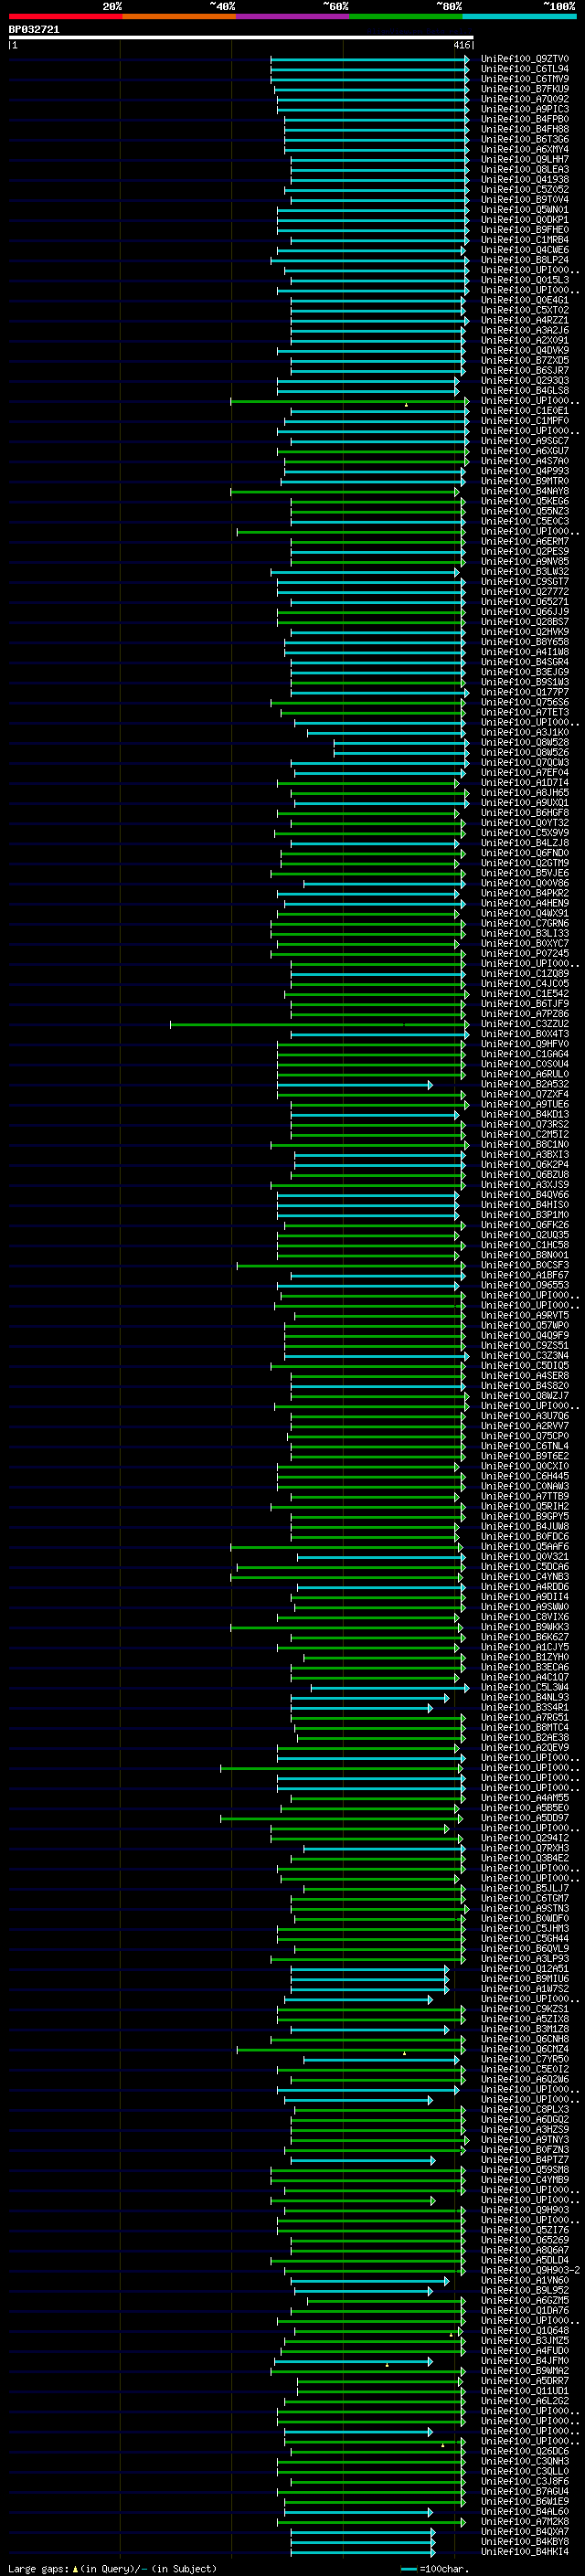Screen dimensions: 585x2576
Task: Select label UniRef100_A6XMY4
Action: tap(524, 149)
